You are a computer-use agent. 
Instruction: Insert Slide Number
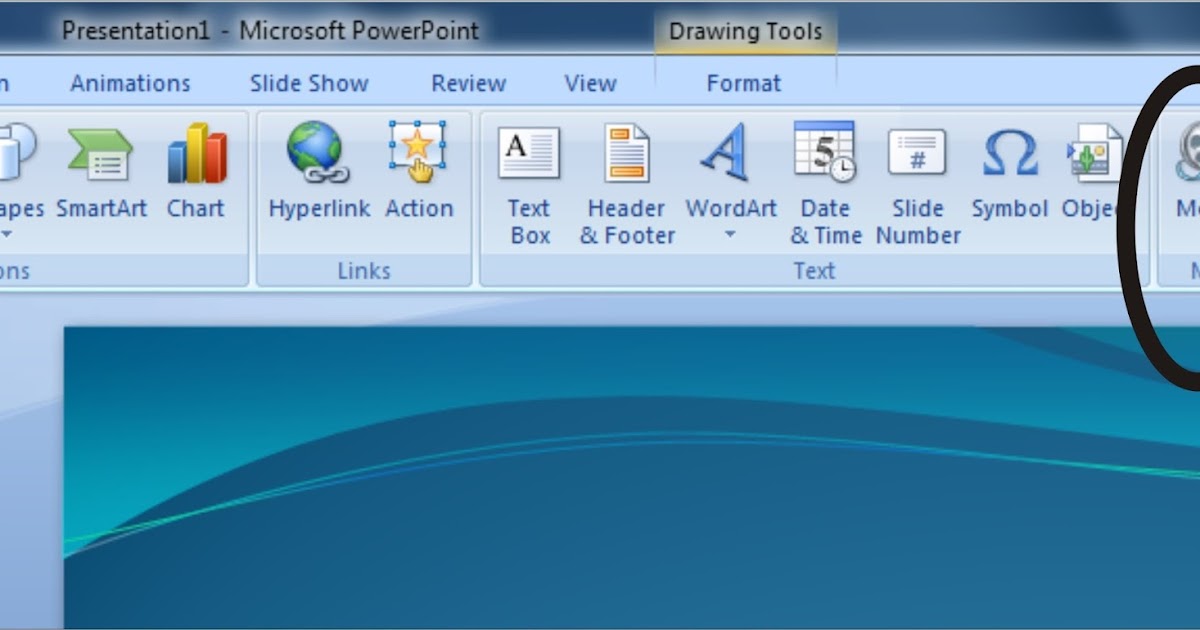click(918, 184)
